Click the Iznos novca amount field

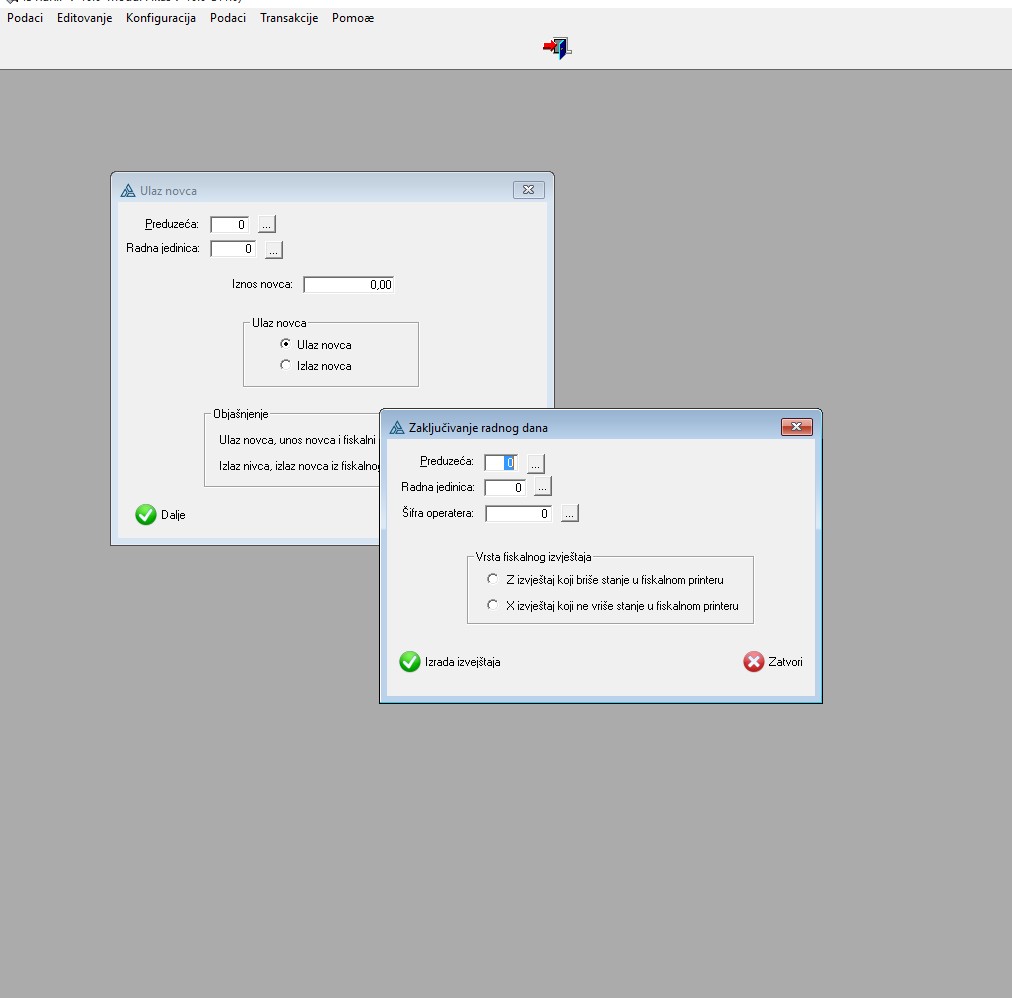(349, 285)
